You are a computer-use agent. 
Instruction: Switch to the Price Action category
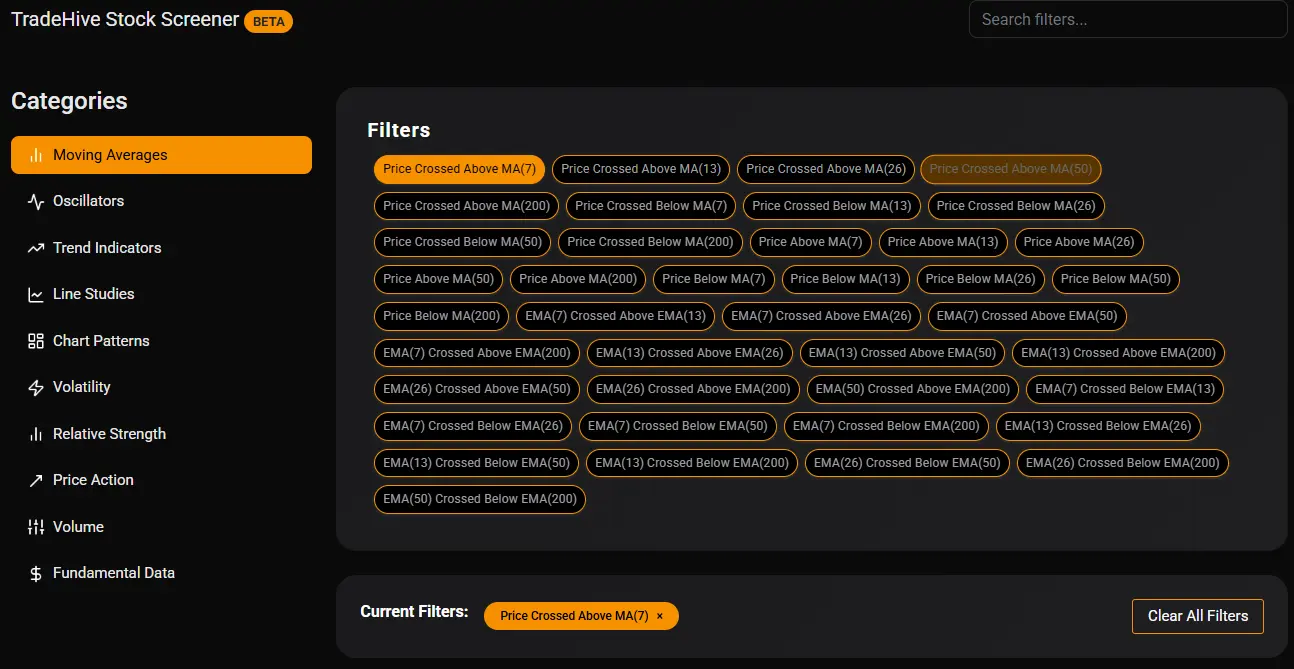tap(93, 480)
